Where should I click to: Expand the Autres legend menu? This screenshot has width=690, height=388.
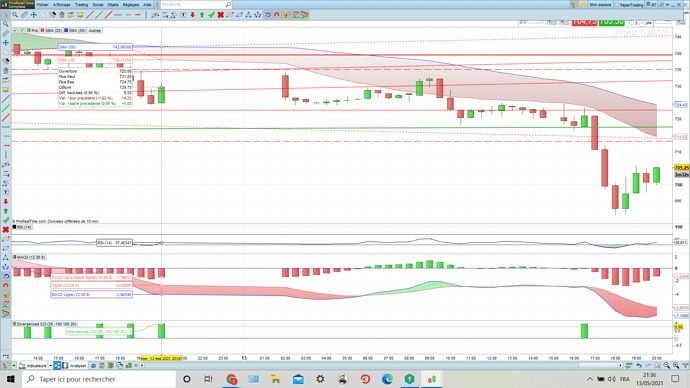coord(95,31)
